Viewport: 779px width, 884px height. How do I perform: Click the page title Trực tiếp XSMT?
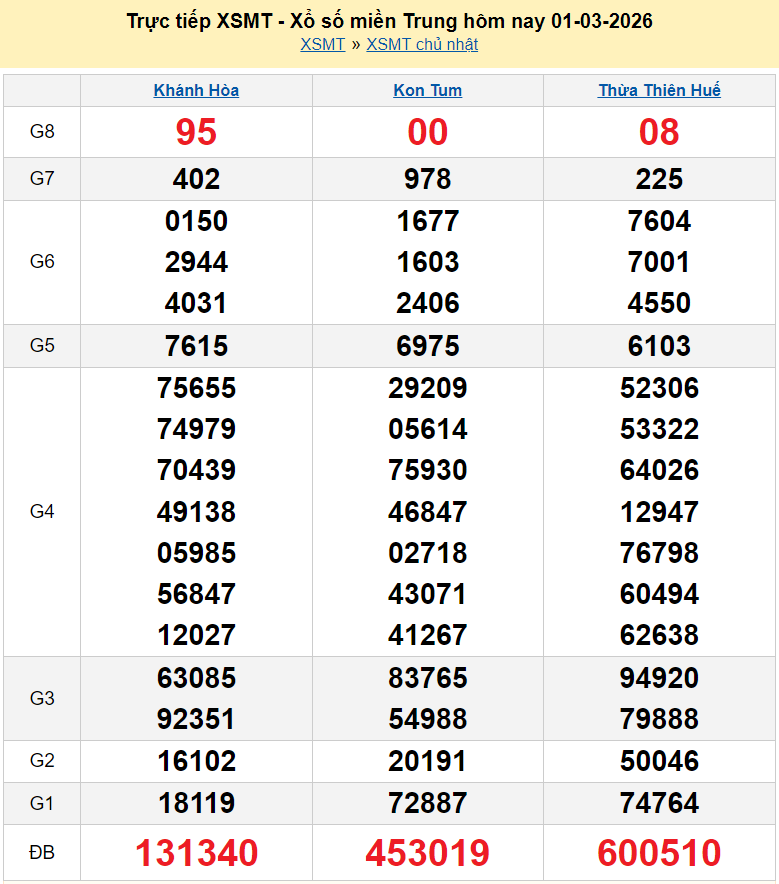click(x=389, y=21)
